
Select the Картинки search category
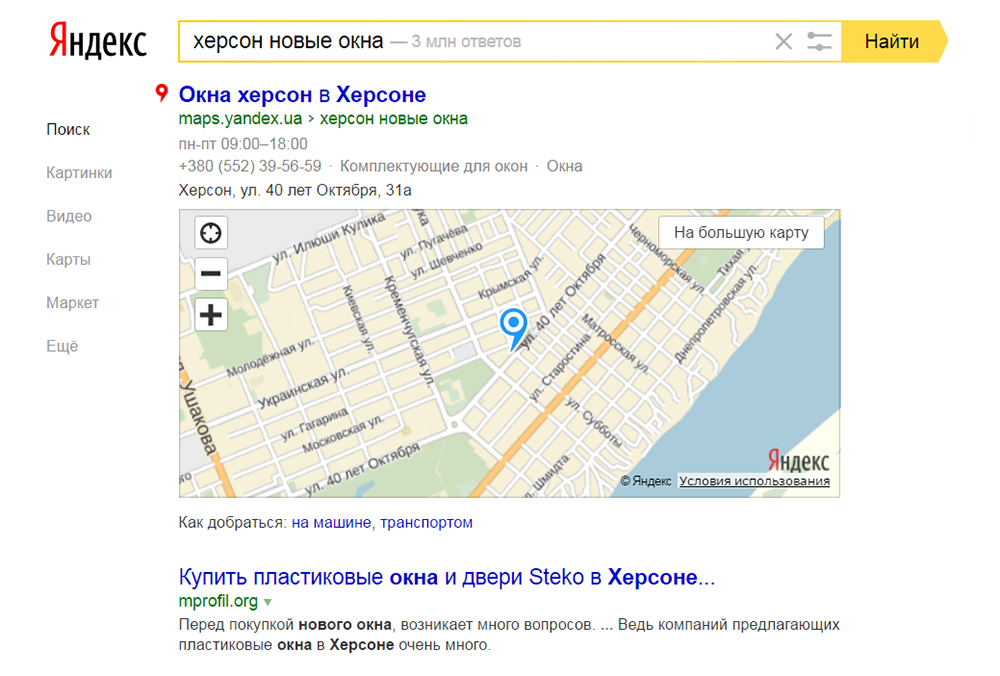(x=79, y=173)
